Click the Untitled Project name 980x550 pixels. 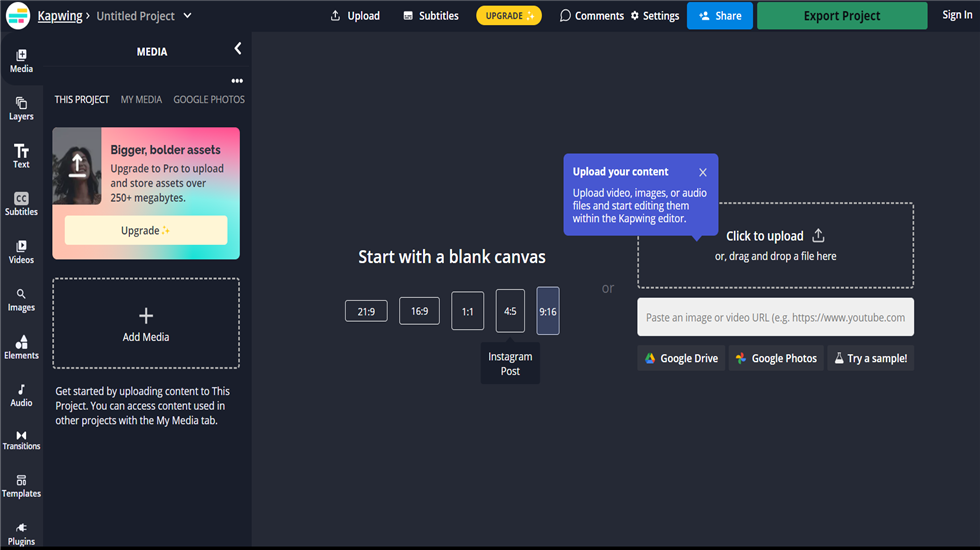(136, 16)
